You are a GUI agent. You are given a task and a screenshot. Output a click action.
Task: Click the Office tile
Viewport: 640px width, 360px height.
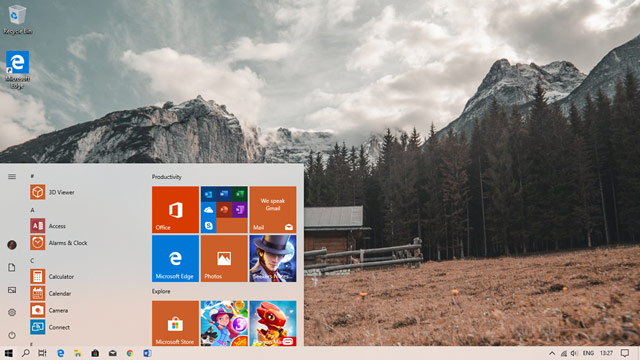pyautogui.click(x=176, y=210)
